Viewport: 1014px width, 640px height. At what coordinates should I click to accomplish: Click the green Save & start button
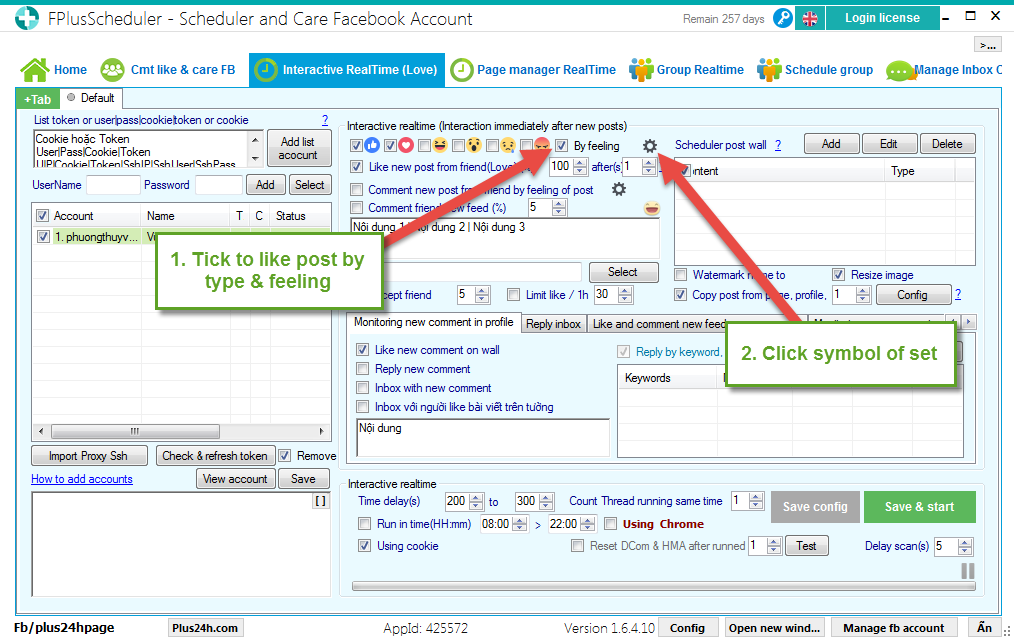[920, 507]
